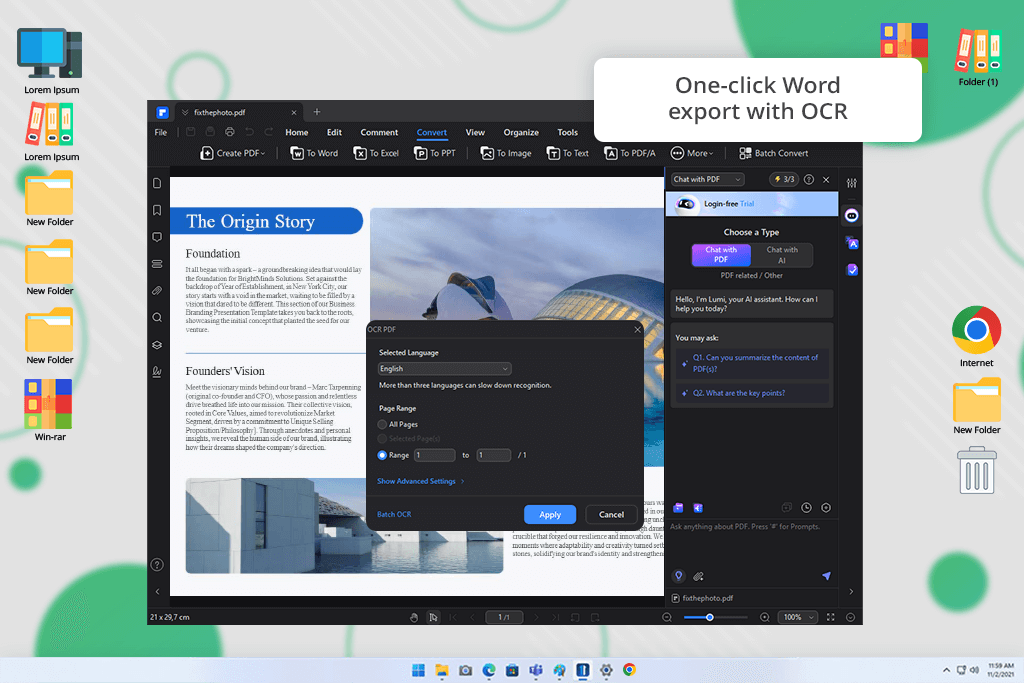Screen dimensions: 1024x683
Task: Open the search panel in left sidebar
Action: coord(157,318)
